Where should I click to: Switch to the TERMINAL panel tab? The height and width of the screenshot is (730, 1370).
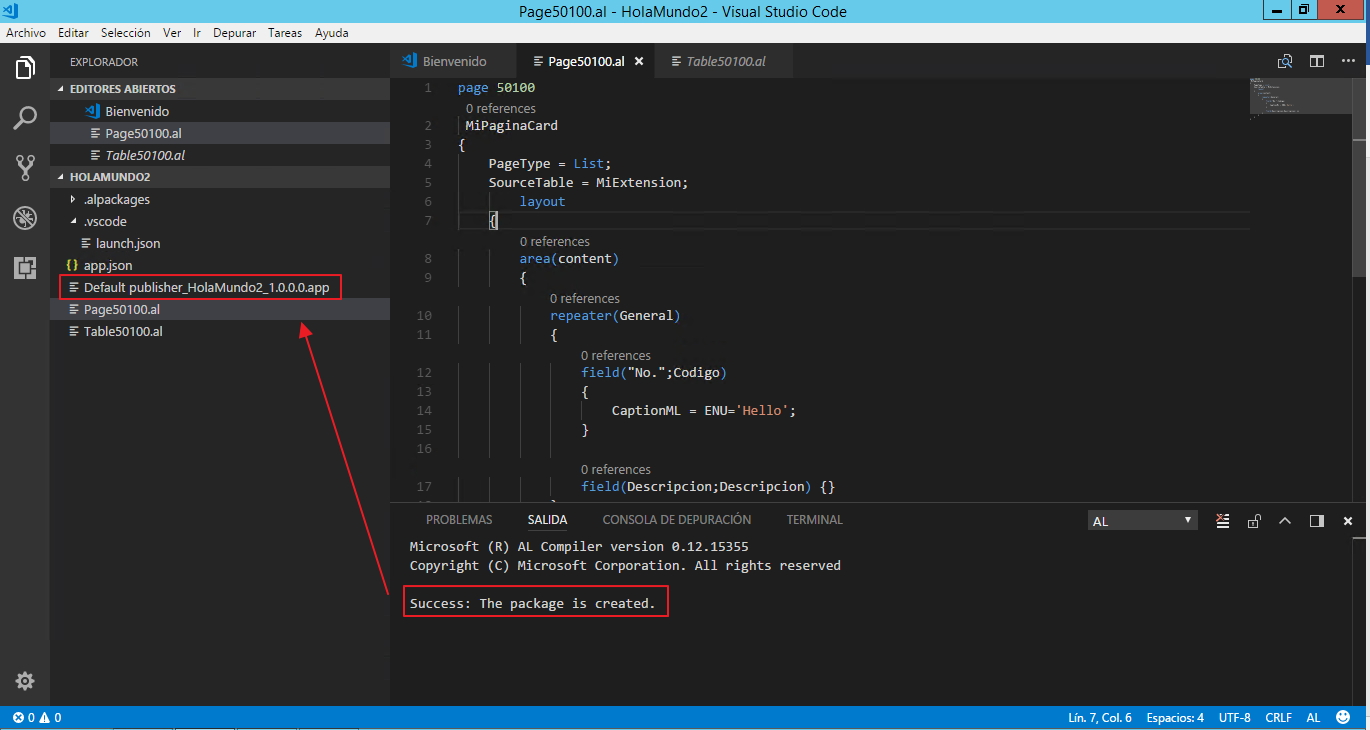coord(814,520)
